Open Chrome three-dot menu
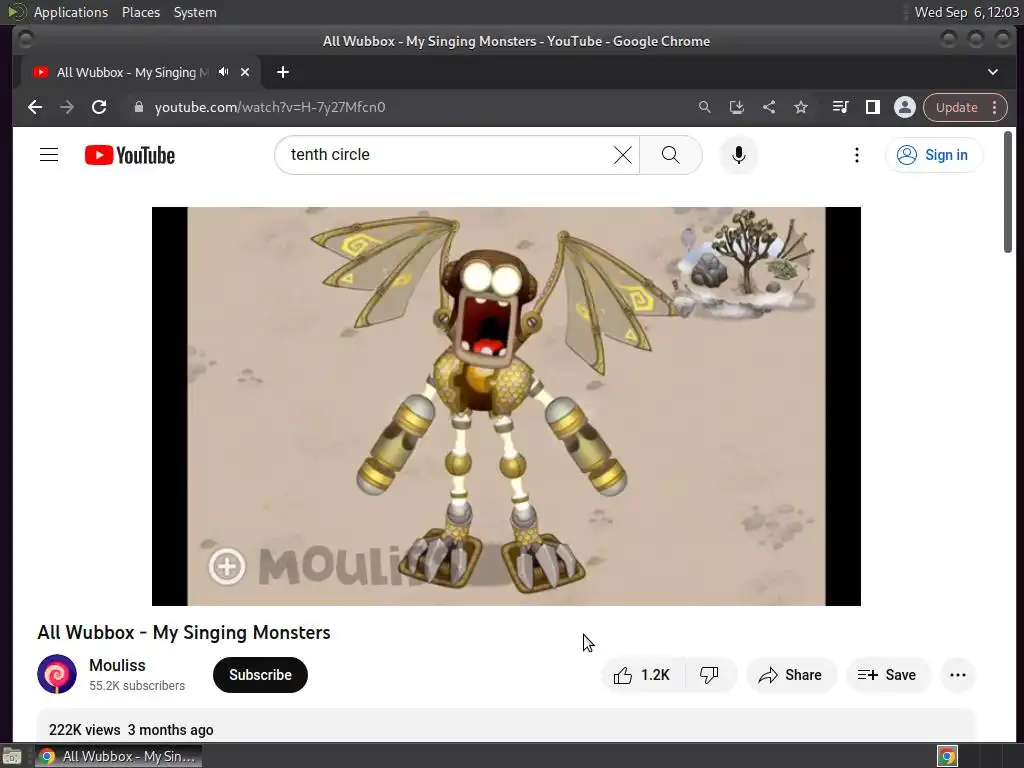Image resolution: width=1024 pixels, height=768 pixels. click(x=995, y=107)
